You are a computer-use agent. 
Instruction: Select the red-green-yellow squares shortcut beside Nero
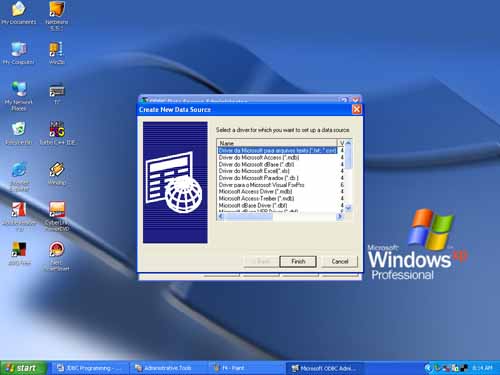point(19,253)
